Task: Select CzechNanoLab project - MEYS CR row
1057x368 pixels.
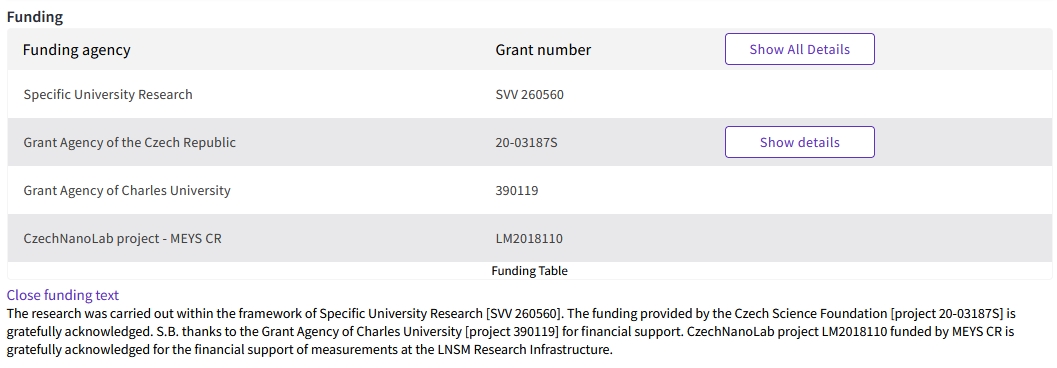Action: 529,239
